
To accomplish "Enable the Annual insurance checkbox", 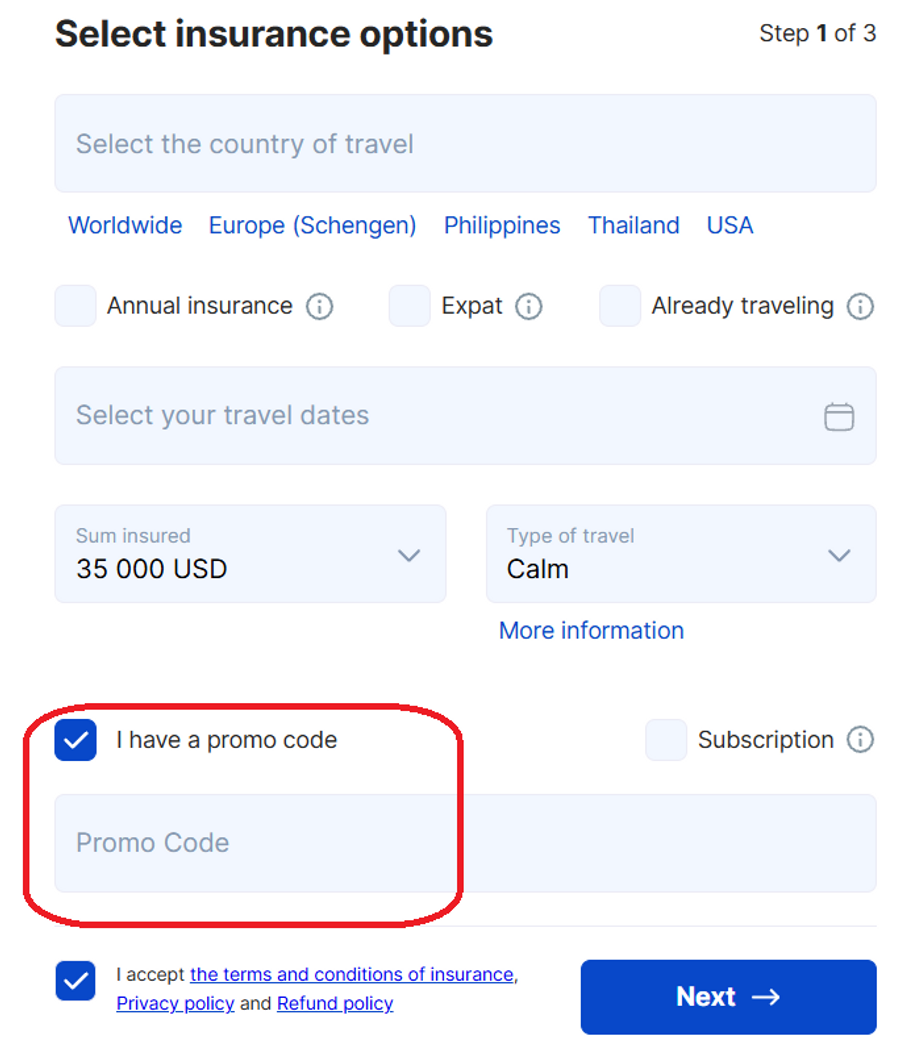I will [76, 306].
